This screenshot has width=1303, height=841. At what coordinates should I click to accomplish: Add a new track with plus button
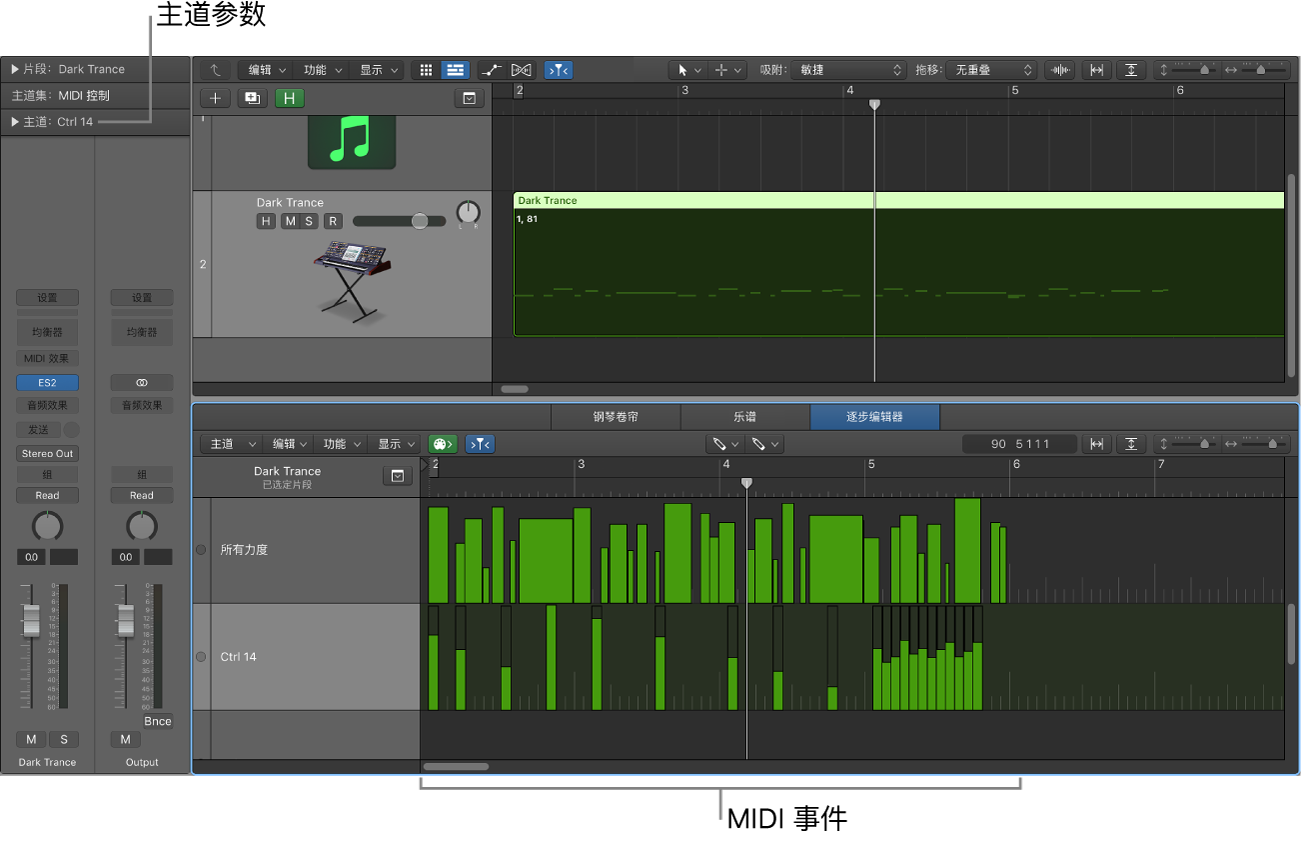click(215, 98)
